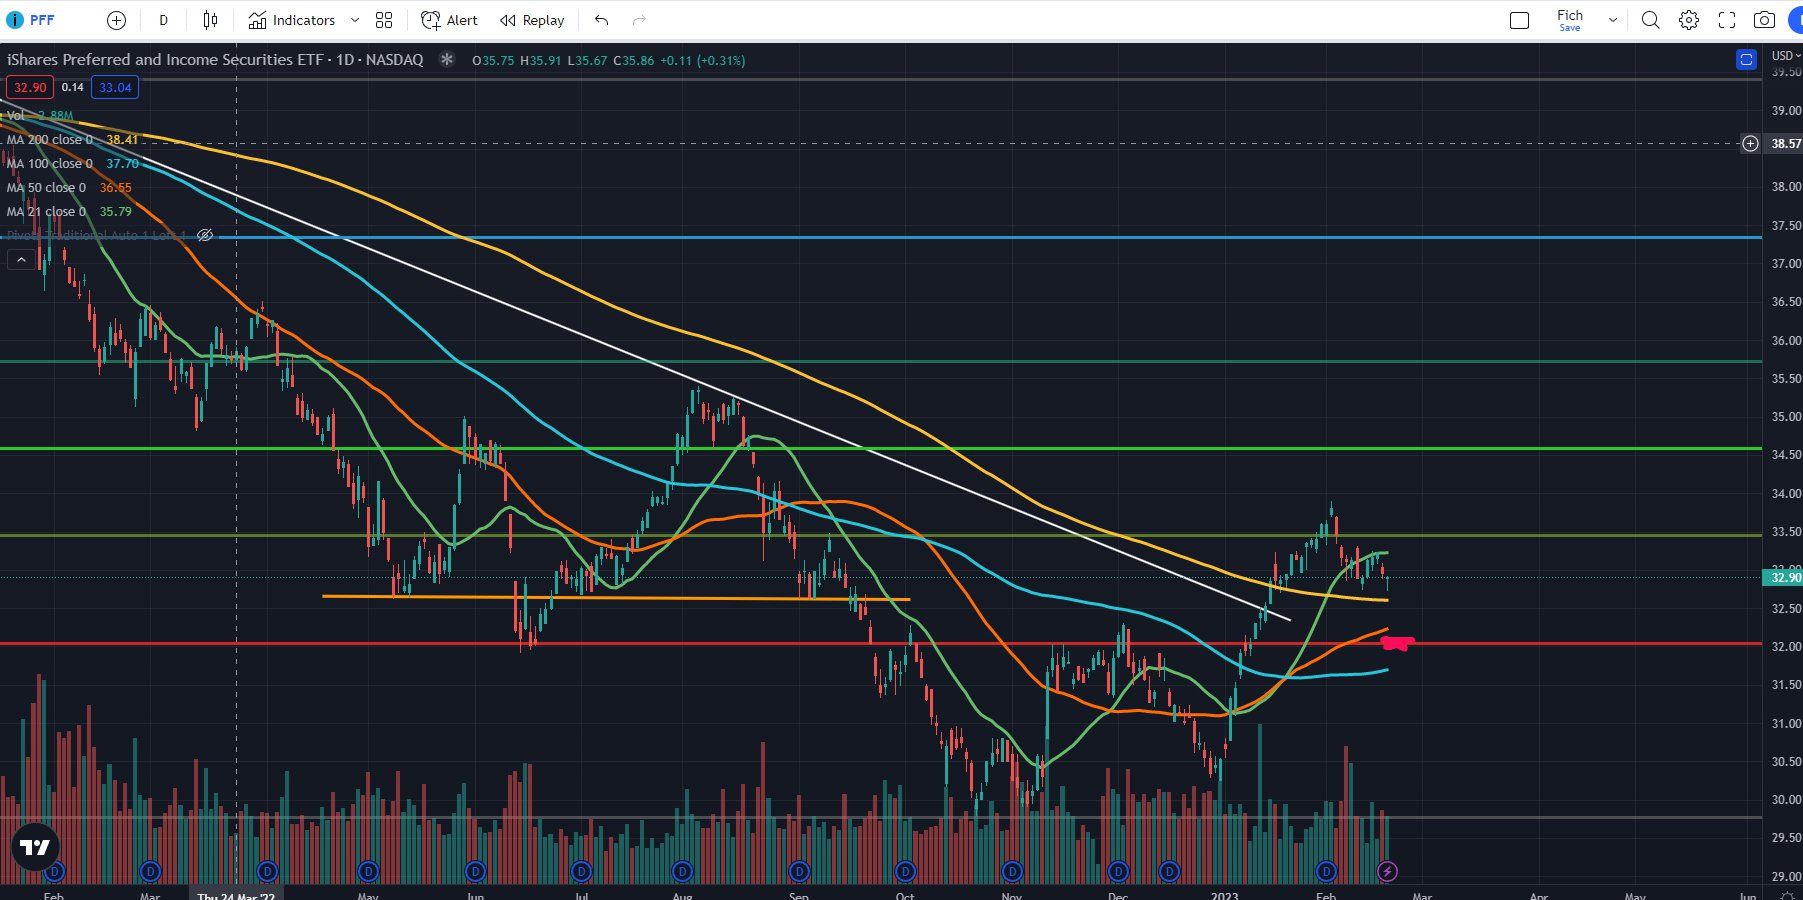Click the dividend marker near Jul
This screenshot has width=1803, height=900.
pos(581,872)
